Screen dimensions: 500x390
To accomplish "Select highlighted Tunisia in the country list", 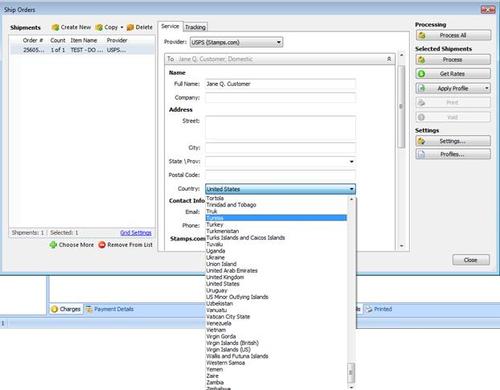I will coord(276,218).
